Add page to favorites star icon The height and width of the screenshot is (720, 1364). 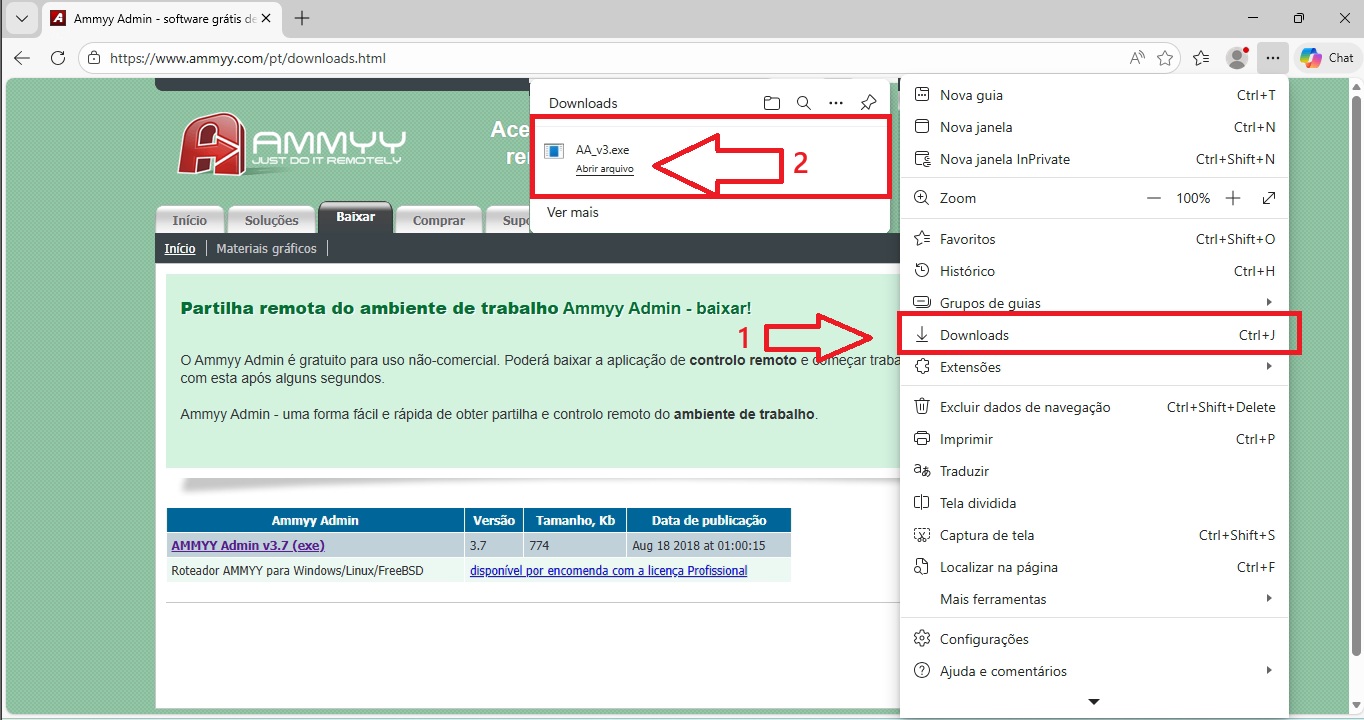[x=1165, y=58]
